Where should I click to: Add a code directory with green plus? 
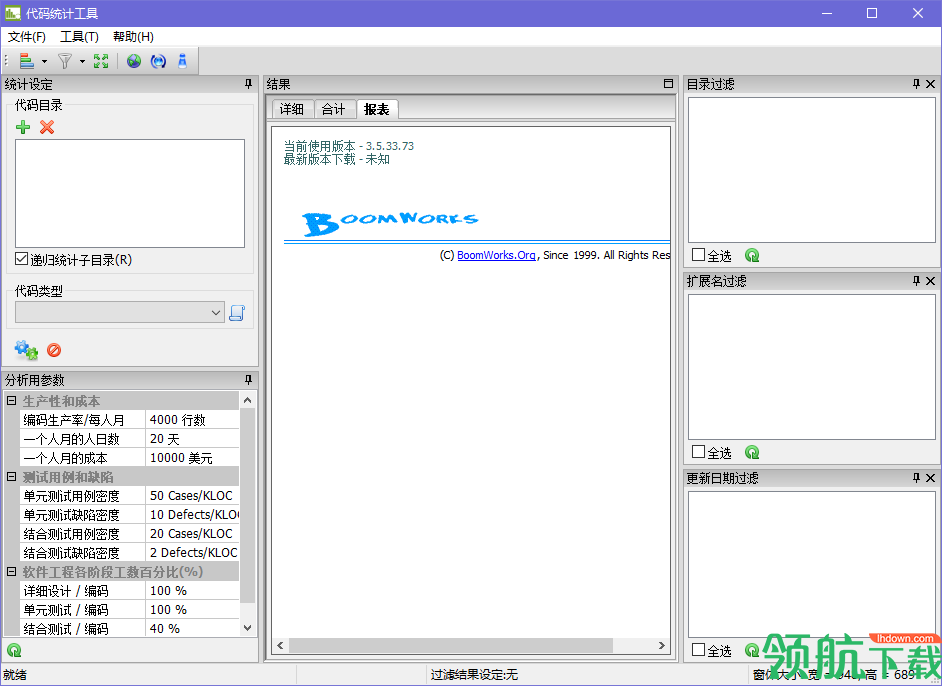click(23, 127)
